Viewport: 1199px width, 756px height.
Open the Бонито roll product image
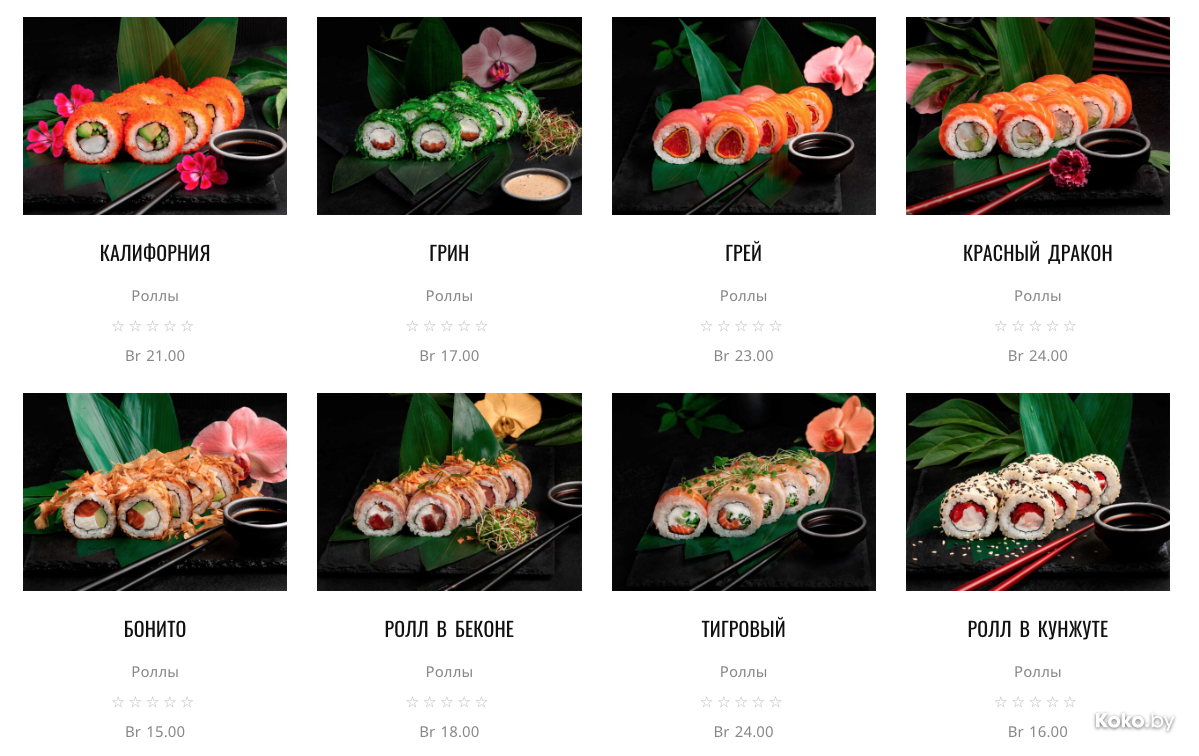pyautogui.click(x=154, y=492)
